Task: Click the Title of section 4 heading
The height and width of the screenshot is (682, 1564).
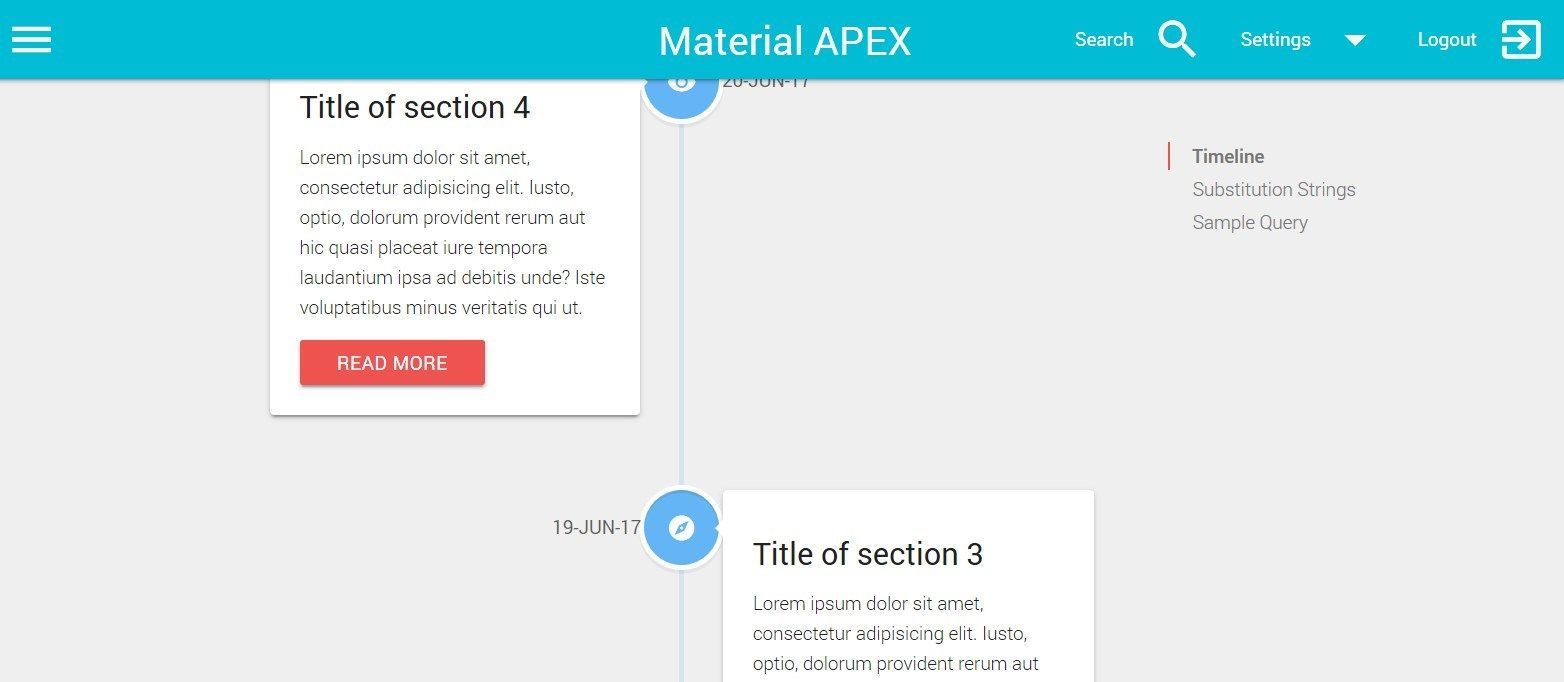Action: click(415, 107)
